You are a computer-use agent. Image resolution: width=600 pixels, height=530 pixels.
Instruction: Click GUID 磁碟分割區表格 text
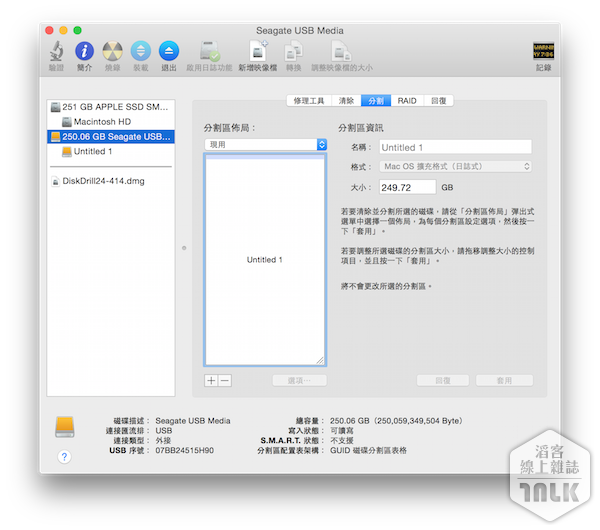pyautogui.click(x=368, y=450)
